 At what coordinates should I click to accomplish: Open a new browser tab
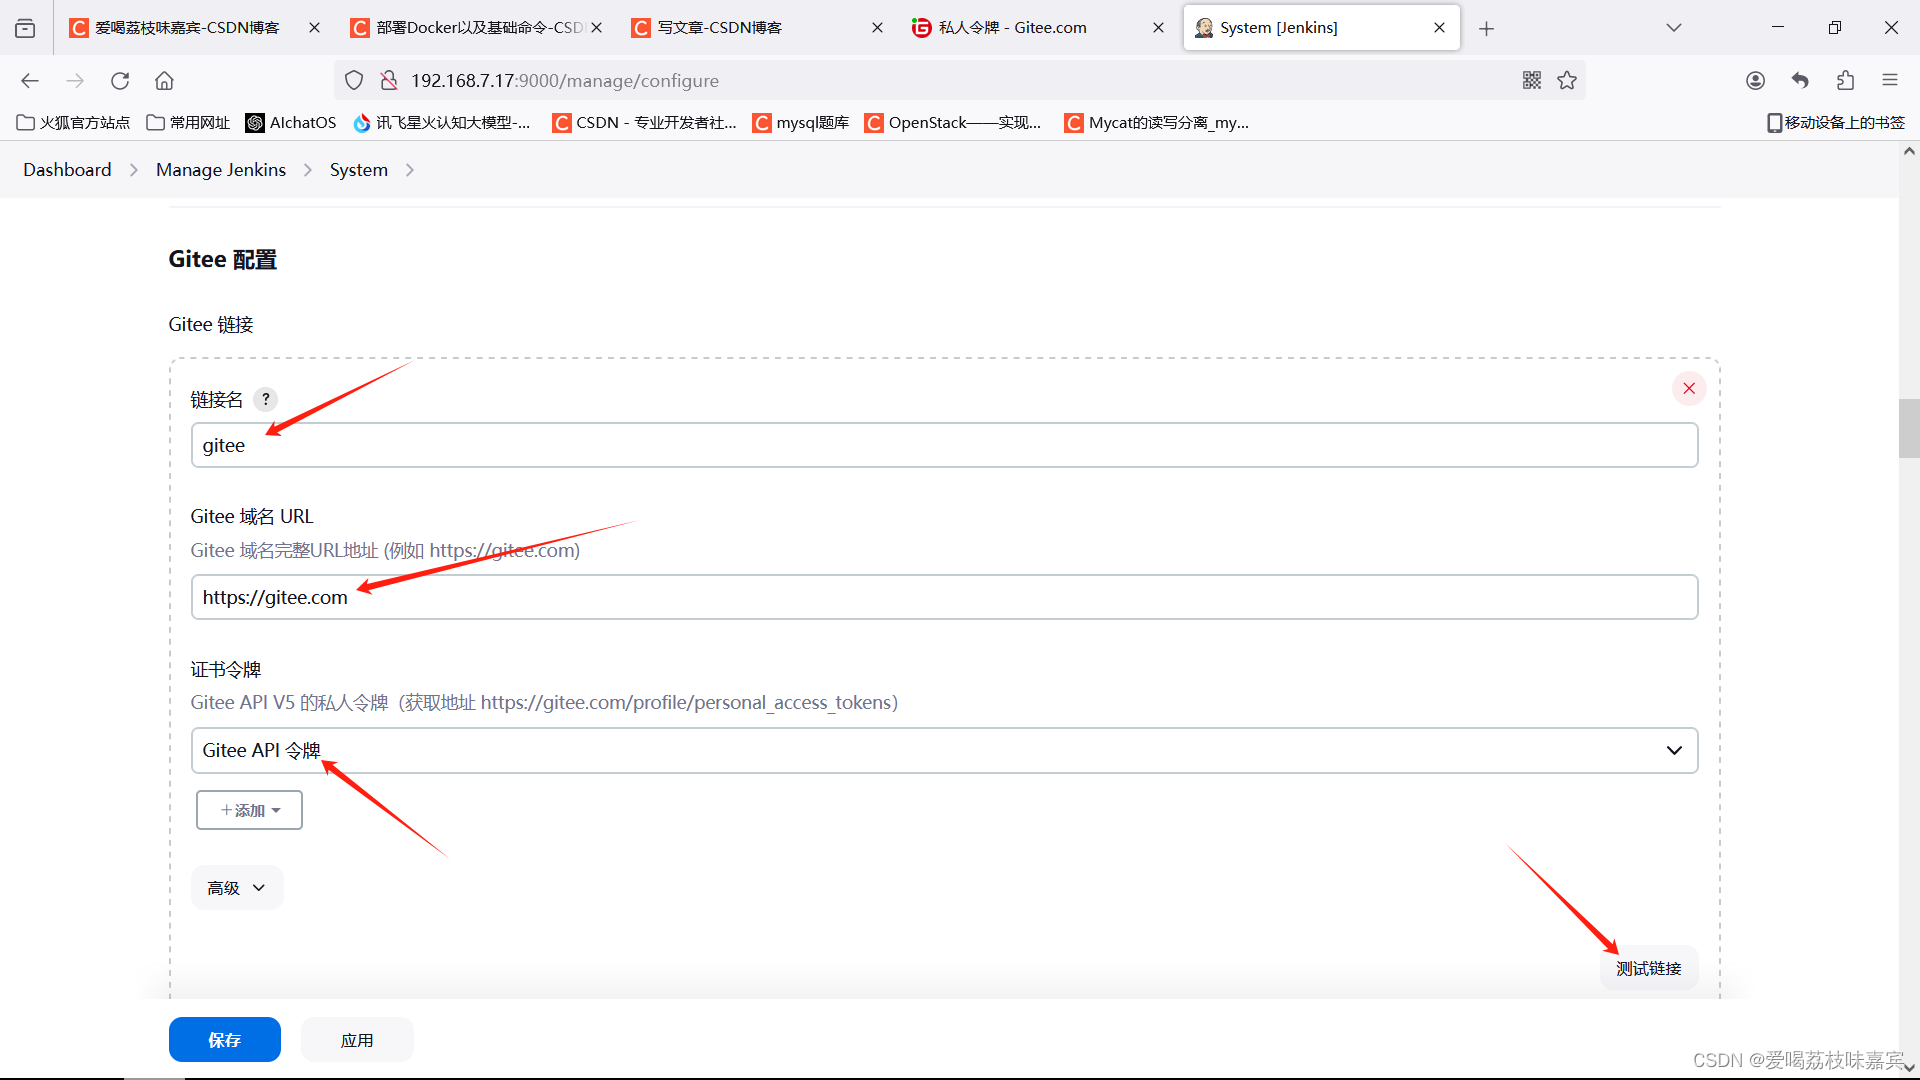(1486, 28)
